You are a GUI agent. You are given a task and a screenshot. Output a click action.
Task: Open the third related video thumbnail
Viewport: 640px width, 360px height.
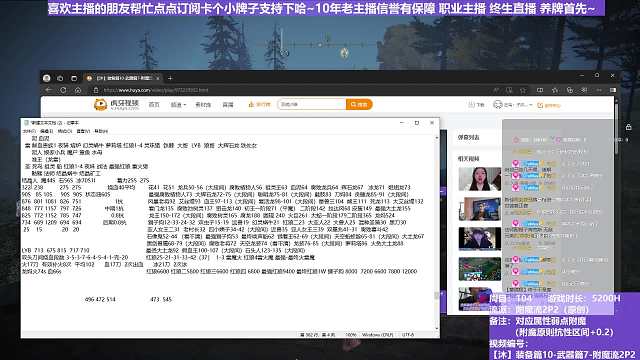coord(480,239)
